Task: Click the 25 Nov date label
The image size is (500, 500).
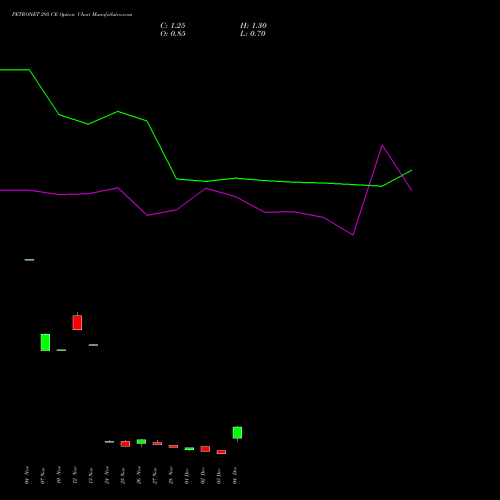Action: (123, 475)
